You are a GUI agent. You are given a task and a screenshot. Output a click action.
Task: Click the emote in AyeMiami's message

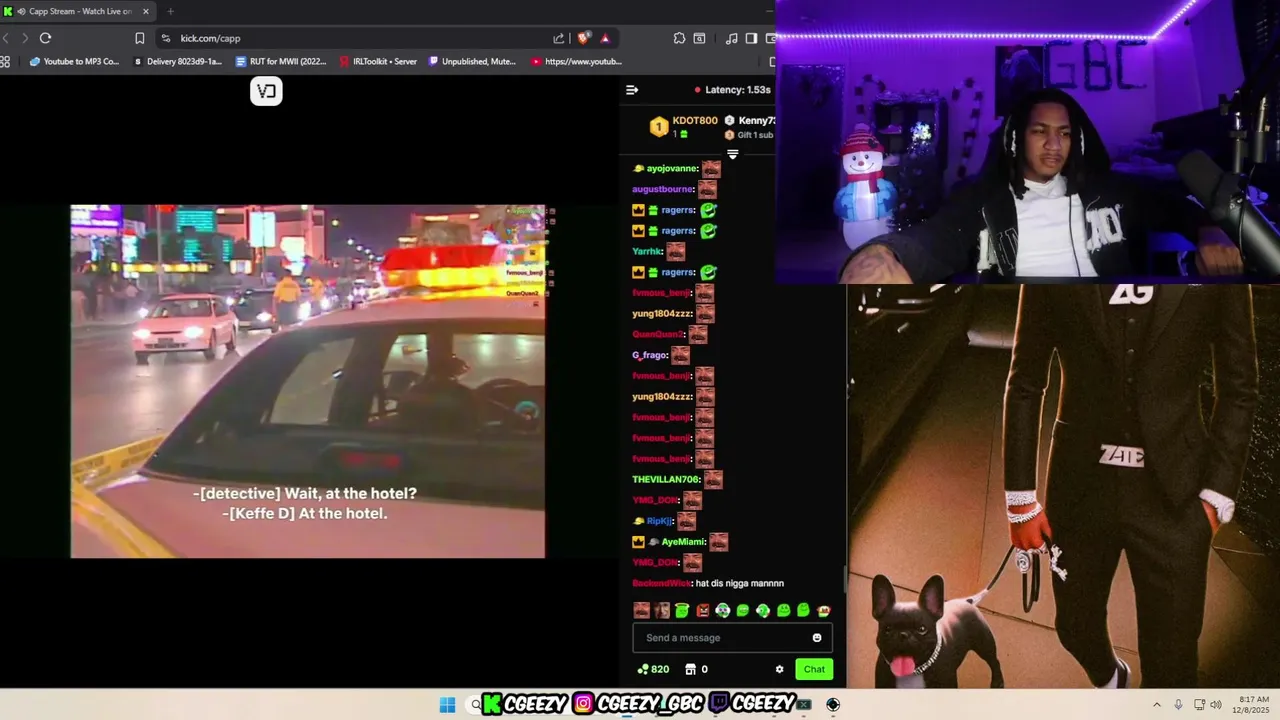(719, 541)
